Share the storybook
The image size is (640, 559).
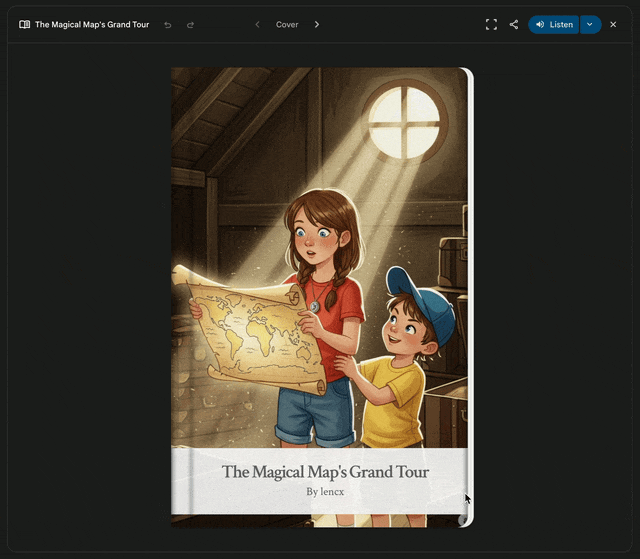click(514, 24)
